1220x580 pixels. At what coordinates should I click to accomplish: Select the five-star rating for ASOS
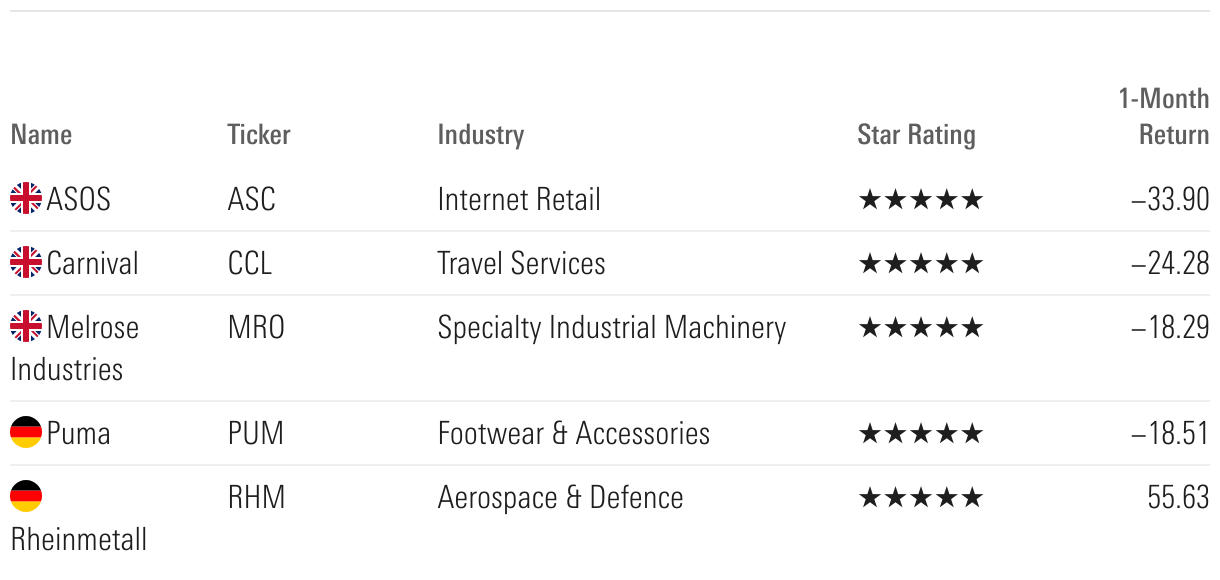point(921,199)
